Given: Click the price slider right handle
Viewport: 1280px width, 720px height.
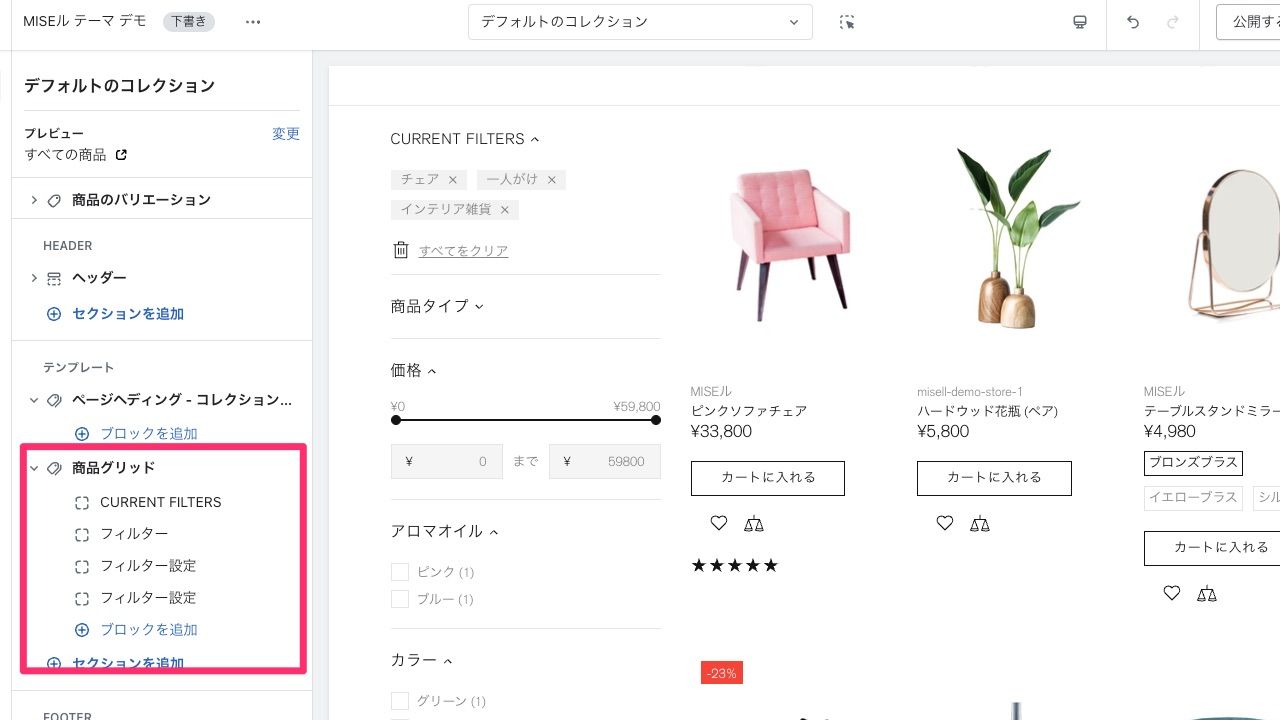Looking at the screenshot, I should (x=656, y=420).
